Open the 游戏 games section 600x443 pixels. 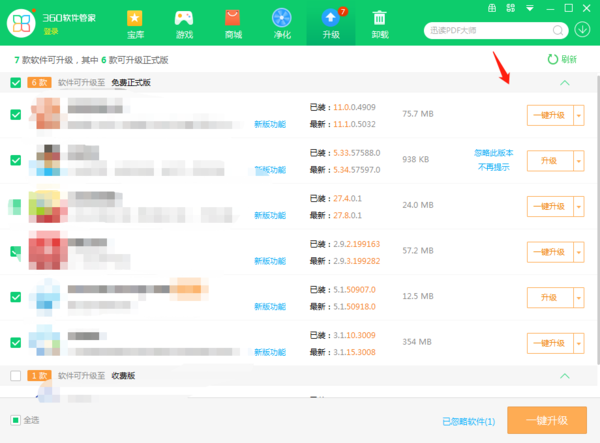[x=184, y=24]
